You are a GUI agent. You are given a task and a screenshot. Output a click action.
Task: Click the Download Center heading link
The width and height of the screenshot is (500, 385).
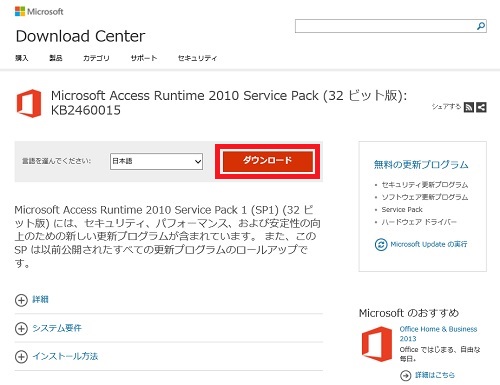pyautogui.click(x=80, y=36)
